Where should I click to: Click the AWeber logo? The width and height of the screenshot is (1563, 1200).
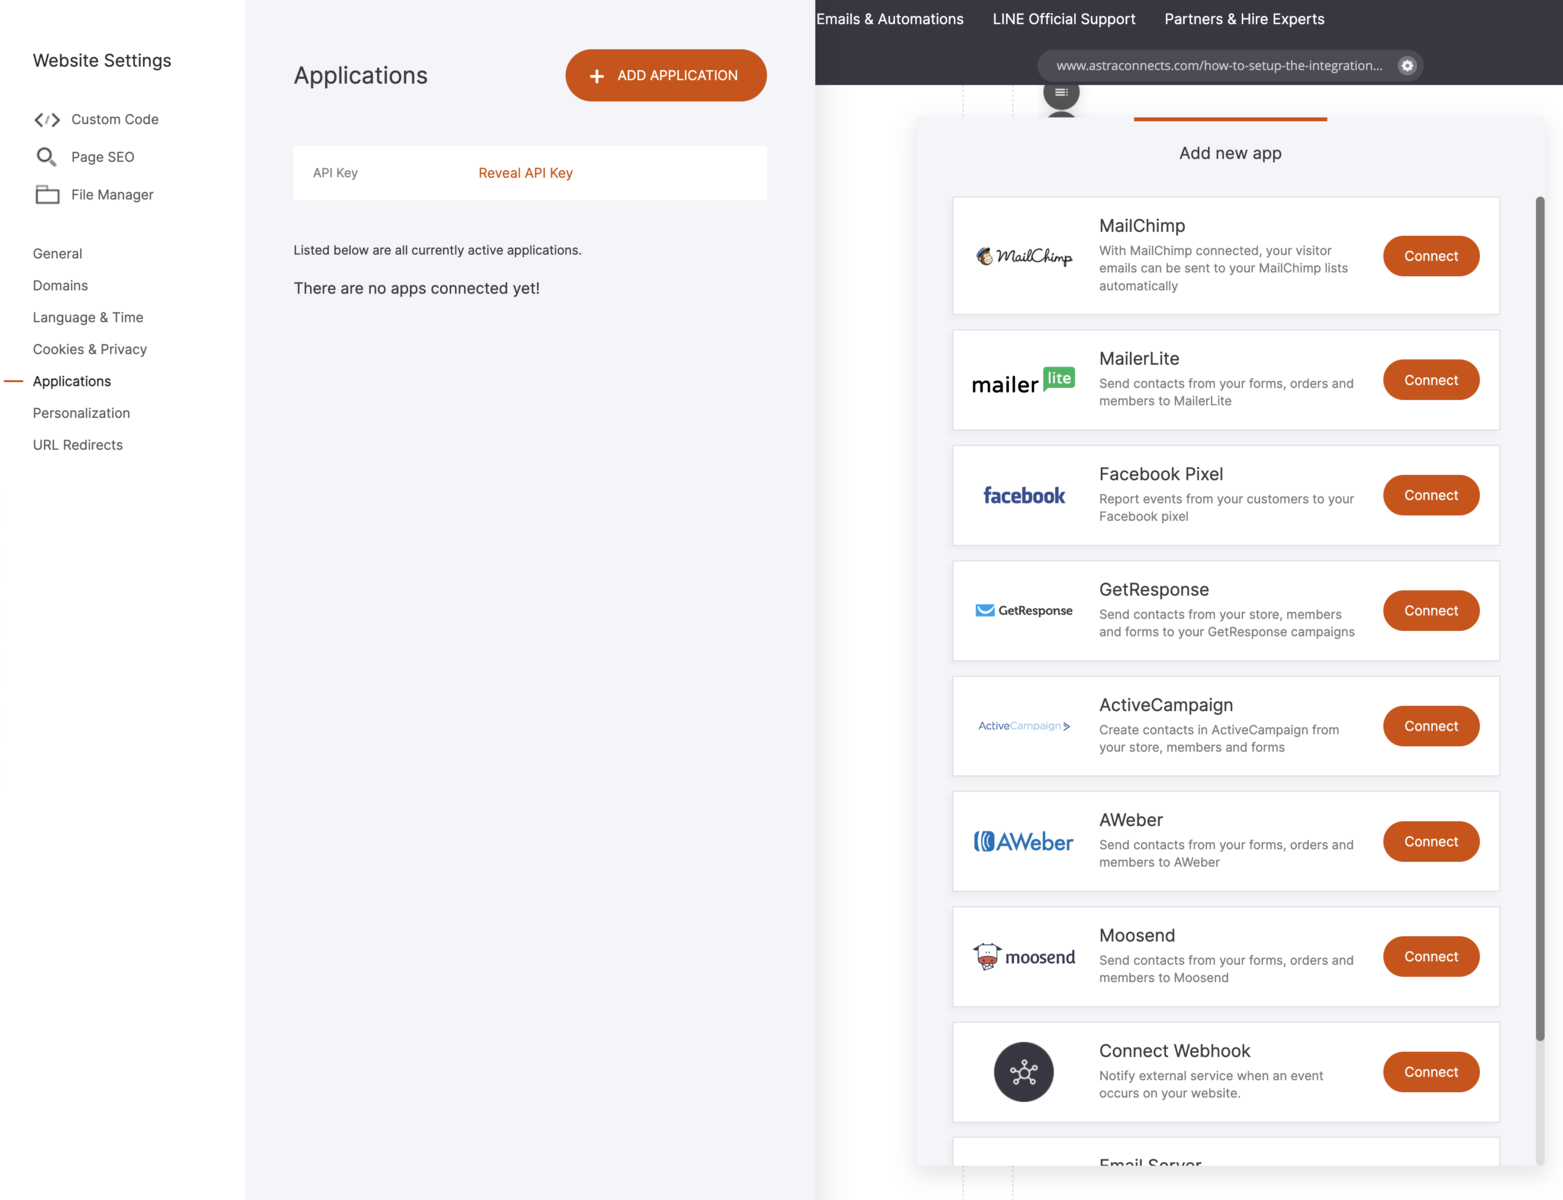tap(1023, 841)
